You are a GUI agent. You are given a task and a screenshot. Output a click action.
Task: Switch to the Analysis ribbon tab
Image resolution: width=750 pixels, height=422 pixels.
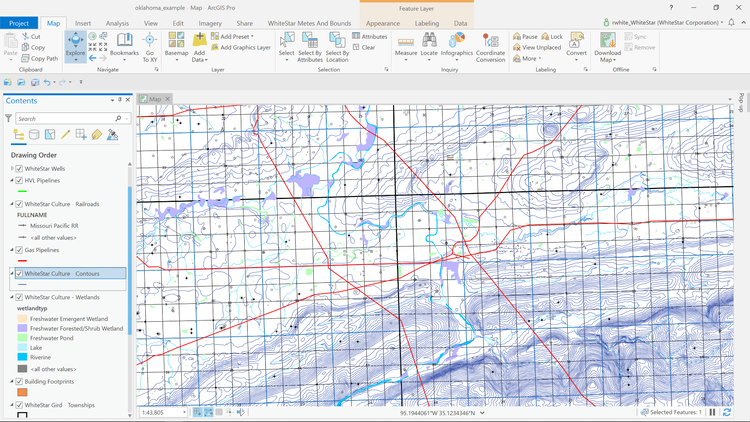117,23
